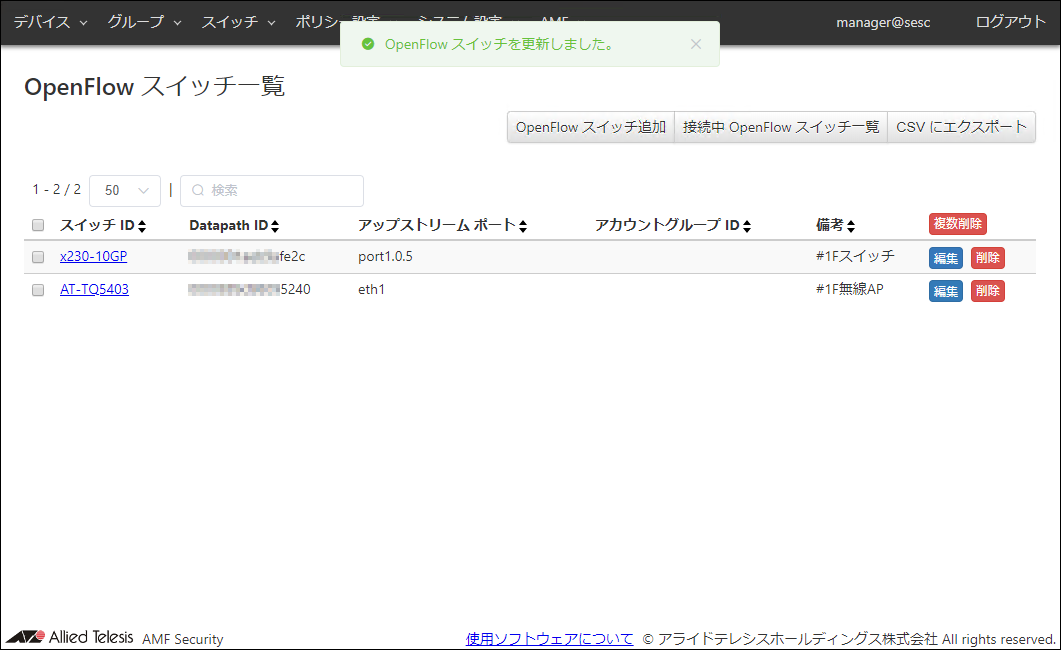Click Datapath ID ending 5240

click(x=250, y=289)
